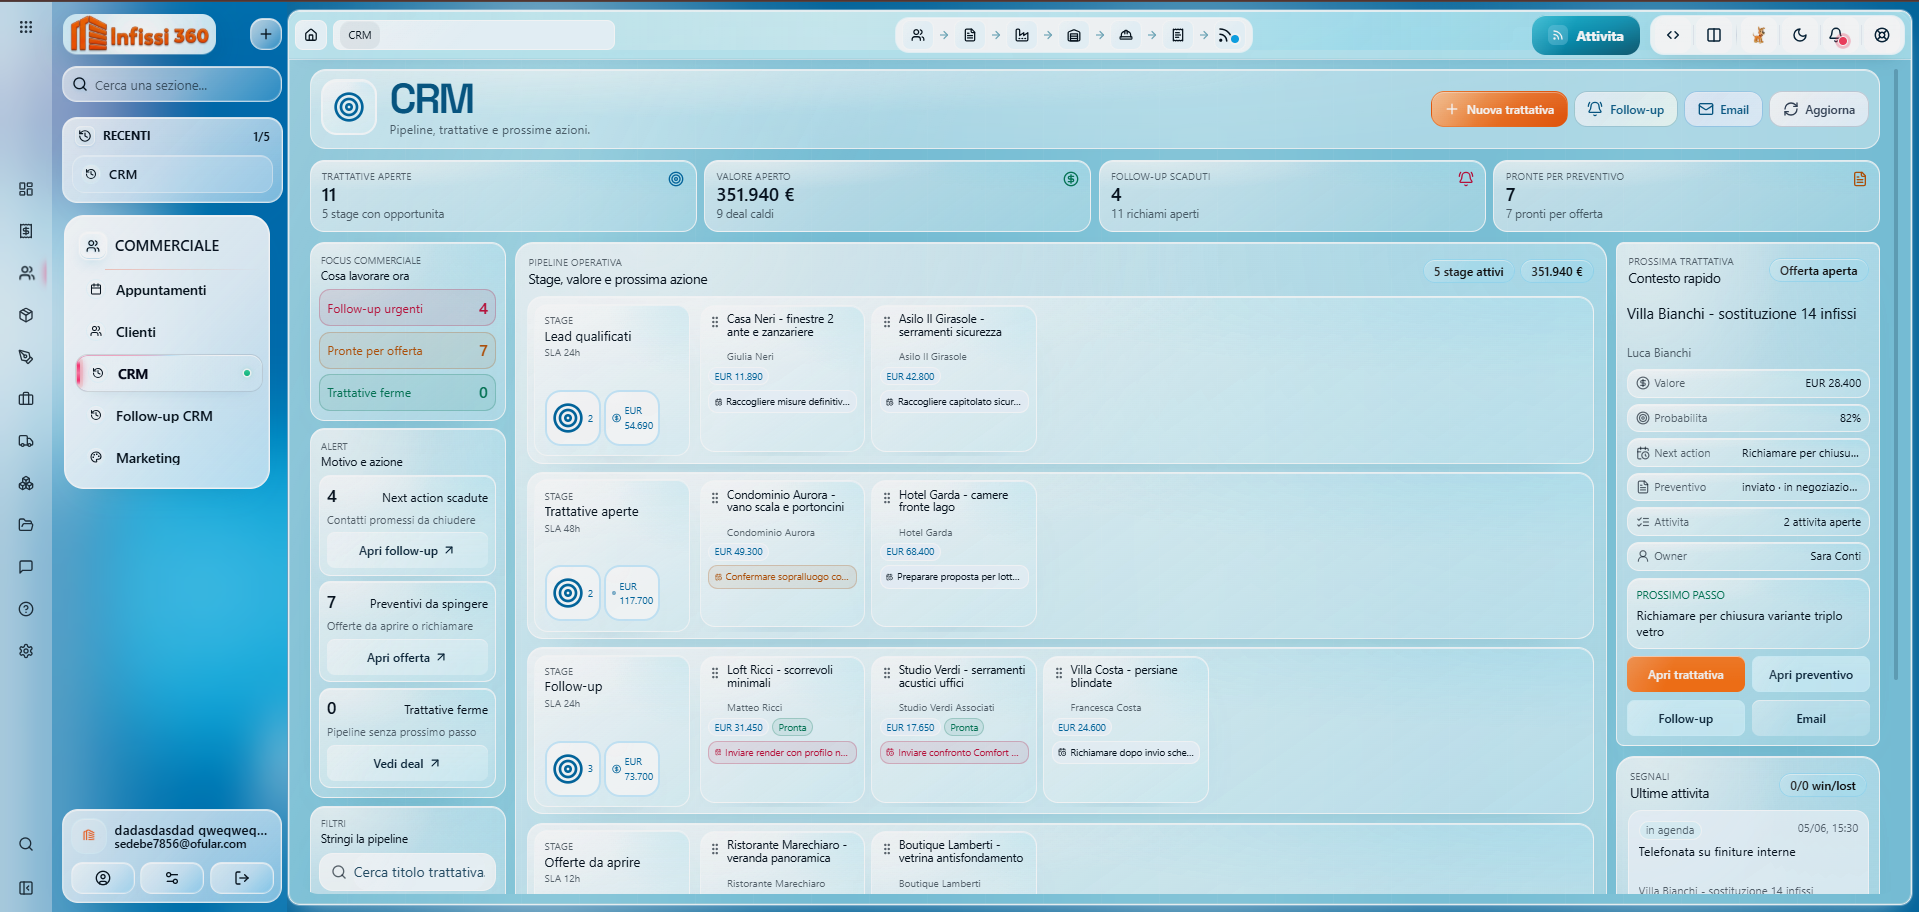
Task: Click the Follow-up button in CRM header
Action: click(1625, 110)
